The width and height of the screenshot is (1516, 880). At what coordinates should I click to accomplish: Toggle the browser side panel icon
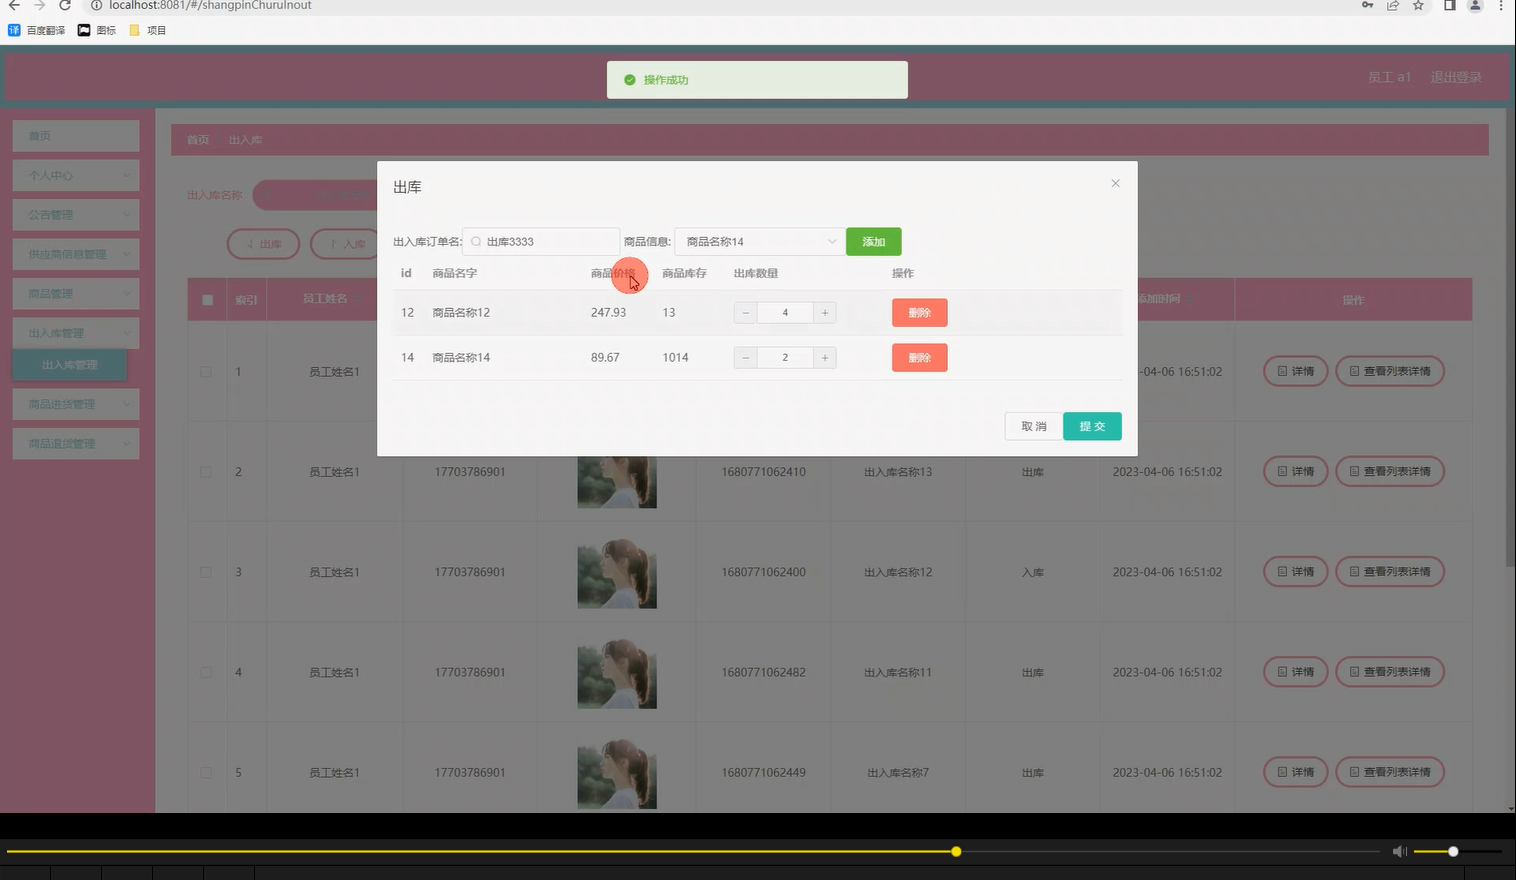click(1449, 5)
